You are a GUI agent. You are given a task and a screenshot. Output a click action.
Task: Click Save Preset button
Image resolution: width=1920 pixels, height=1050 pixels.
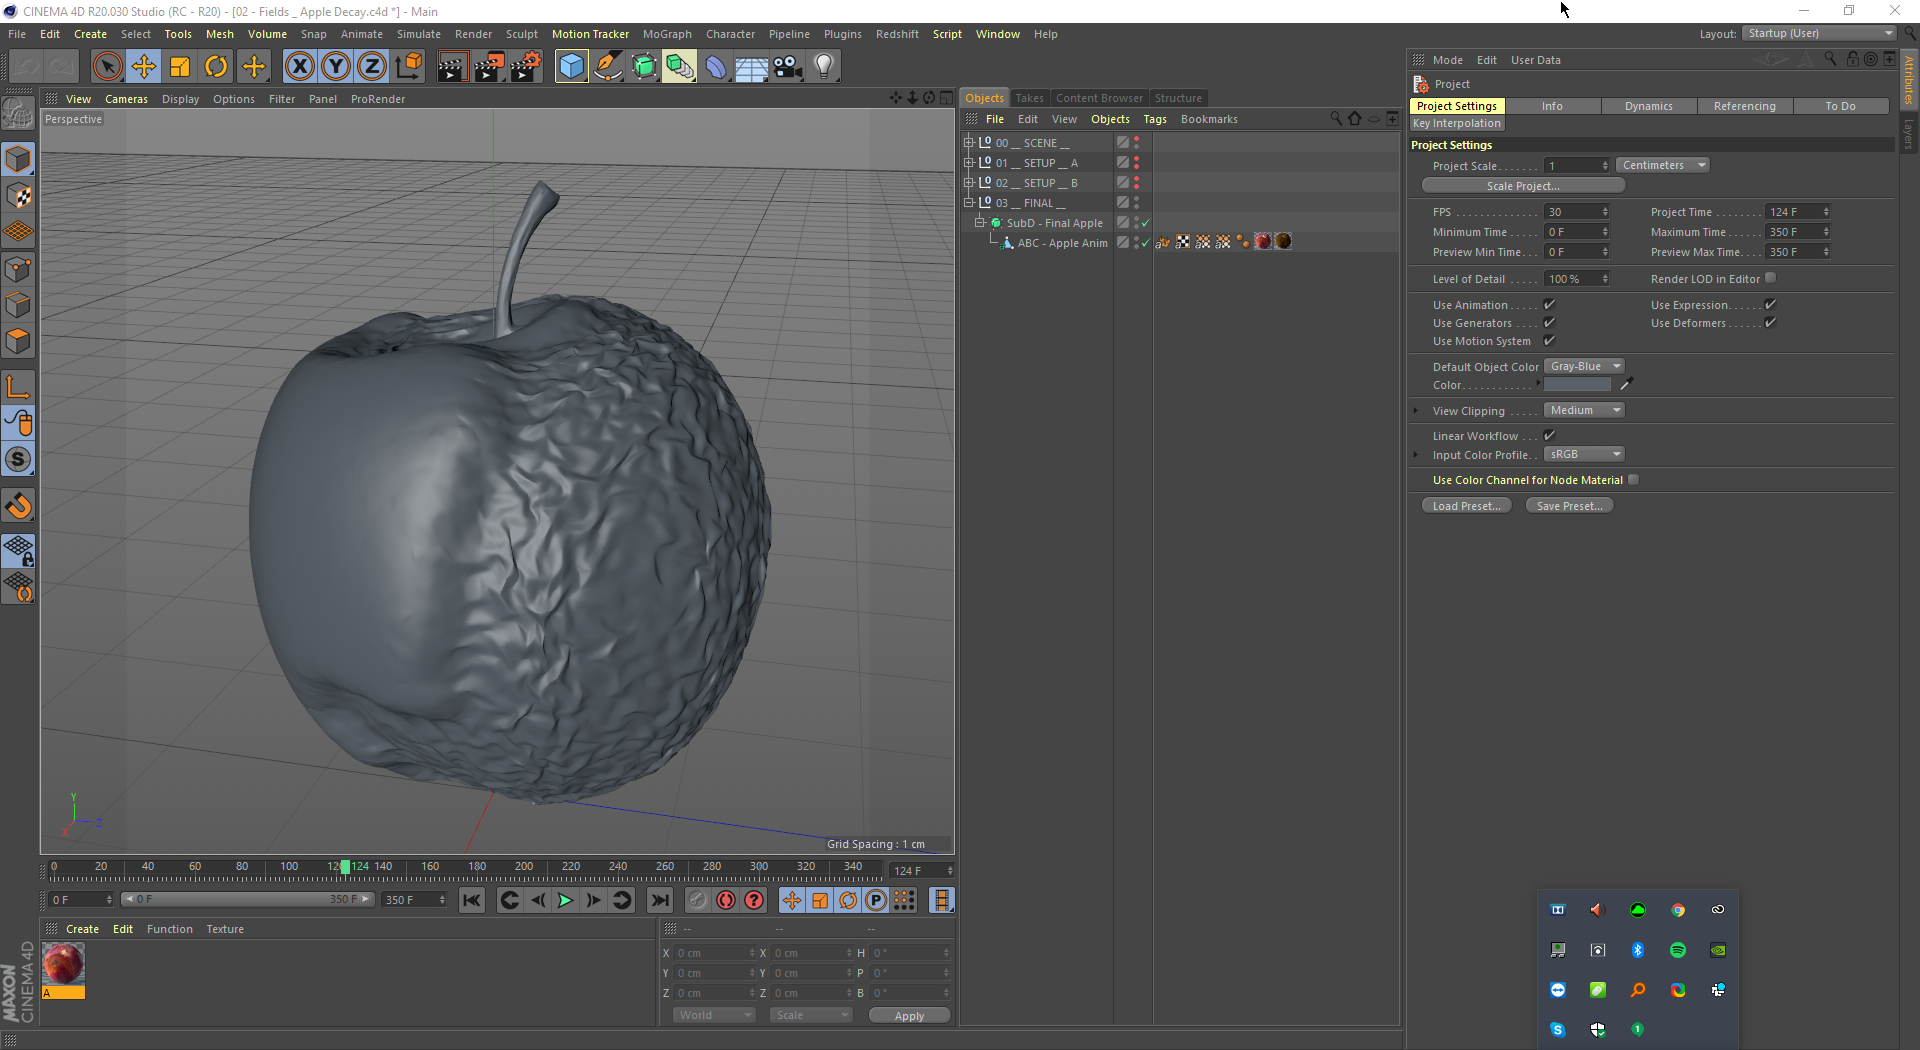tap(1569, 506)
